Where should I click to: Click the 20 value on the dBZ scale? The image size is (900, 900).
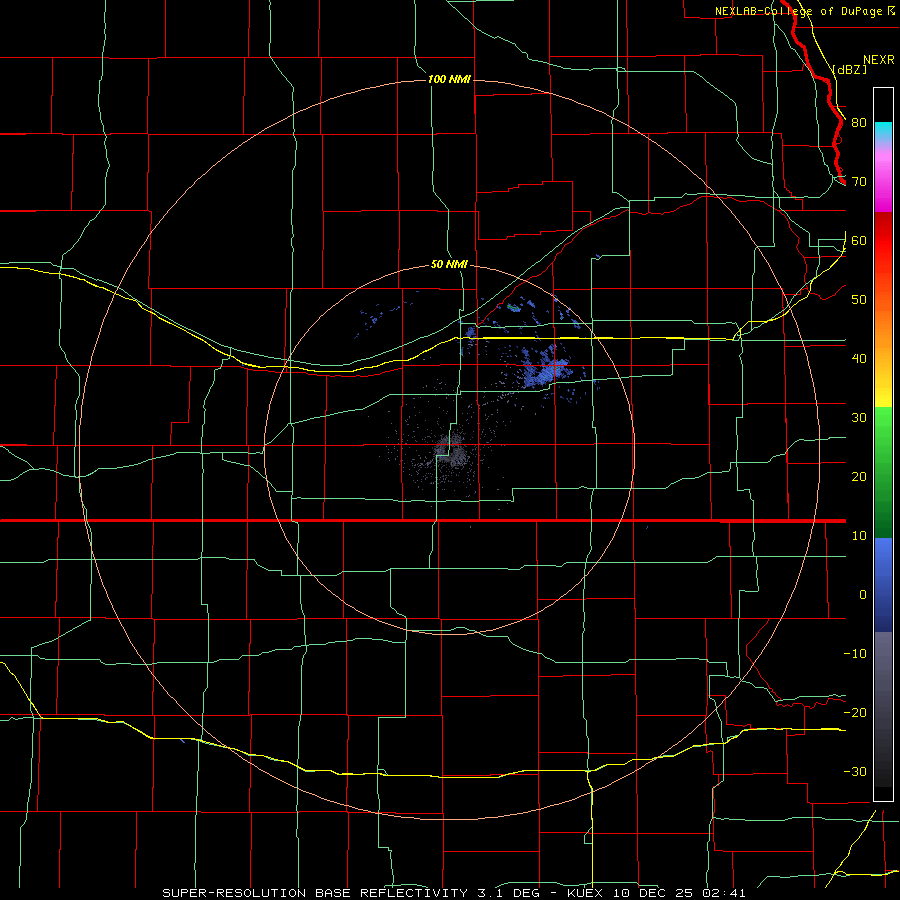point(859,477)
